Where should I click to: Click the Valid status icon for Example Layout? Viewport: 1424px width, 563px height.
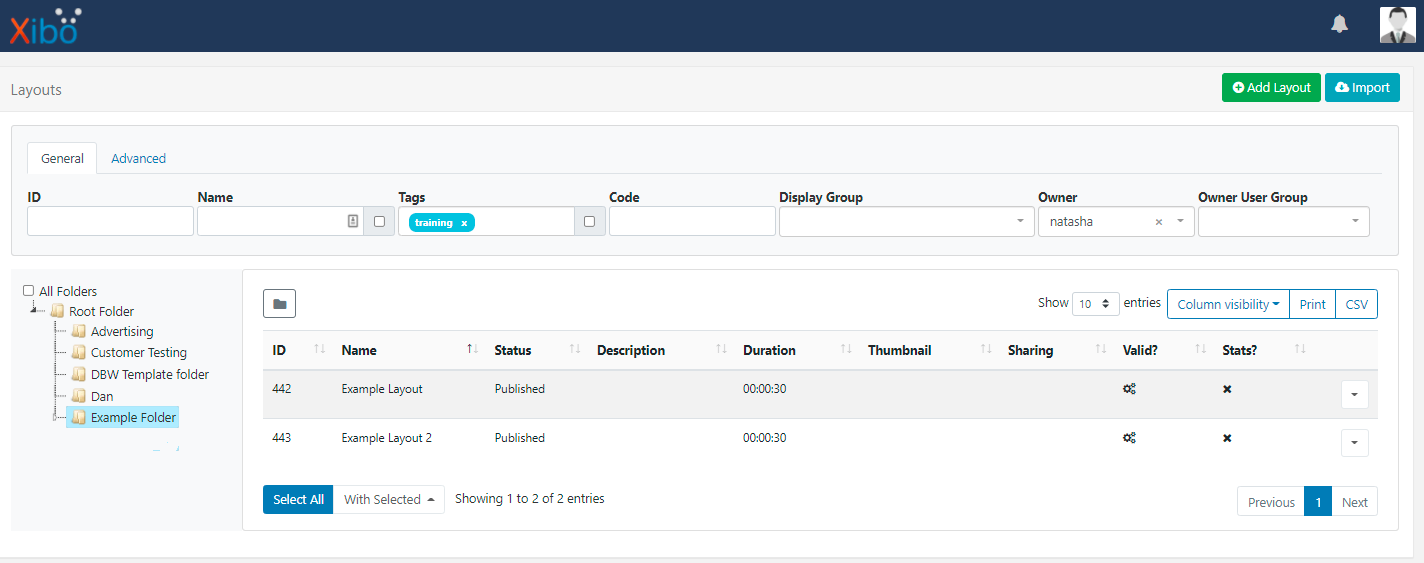click(x=1129, y=389)
